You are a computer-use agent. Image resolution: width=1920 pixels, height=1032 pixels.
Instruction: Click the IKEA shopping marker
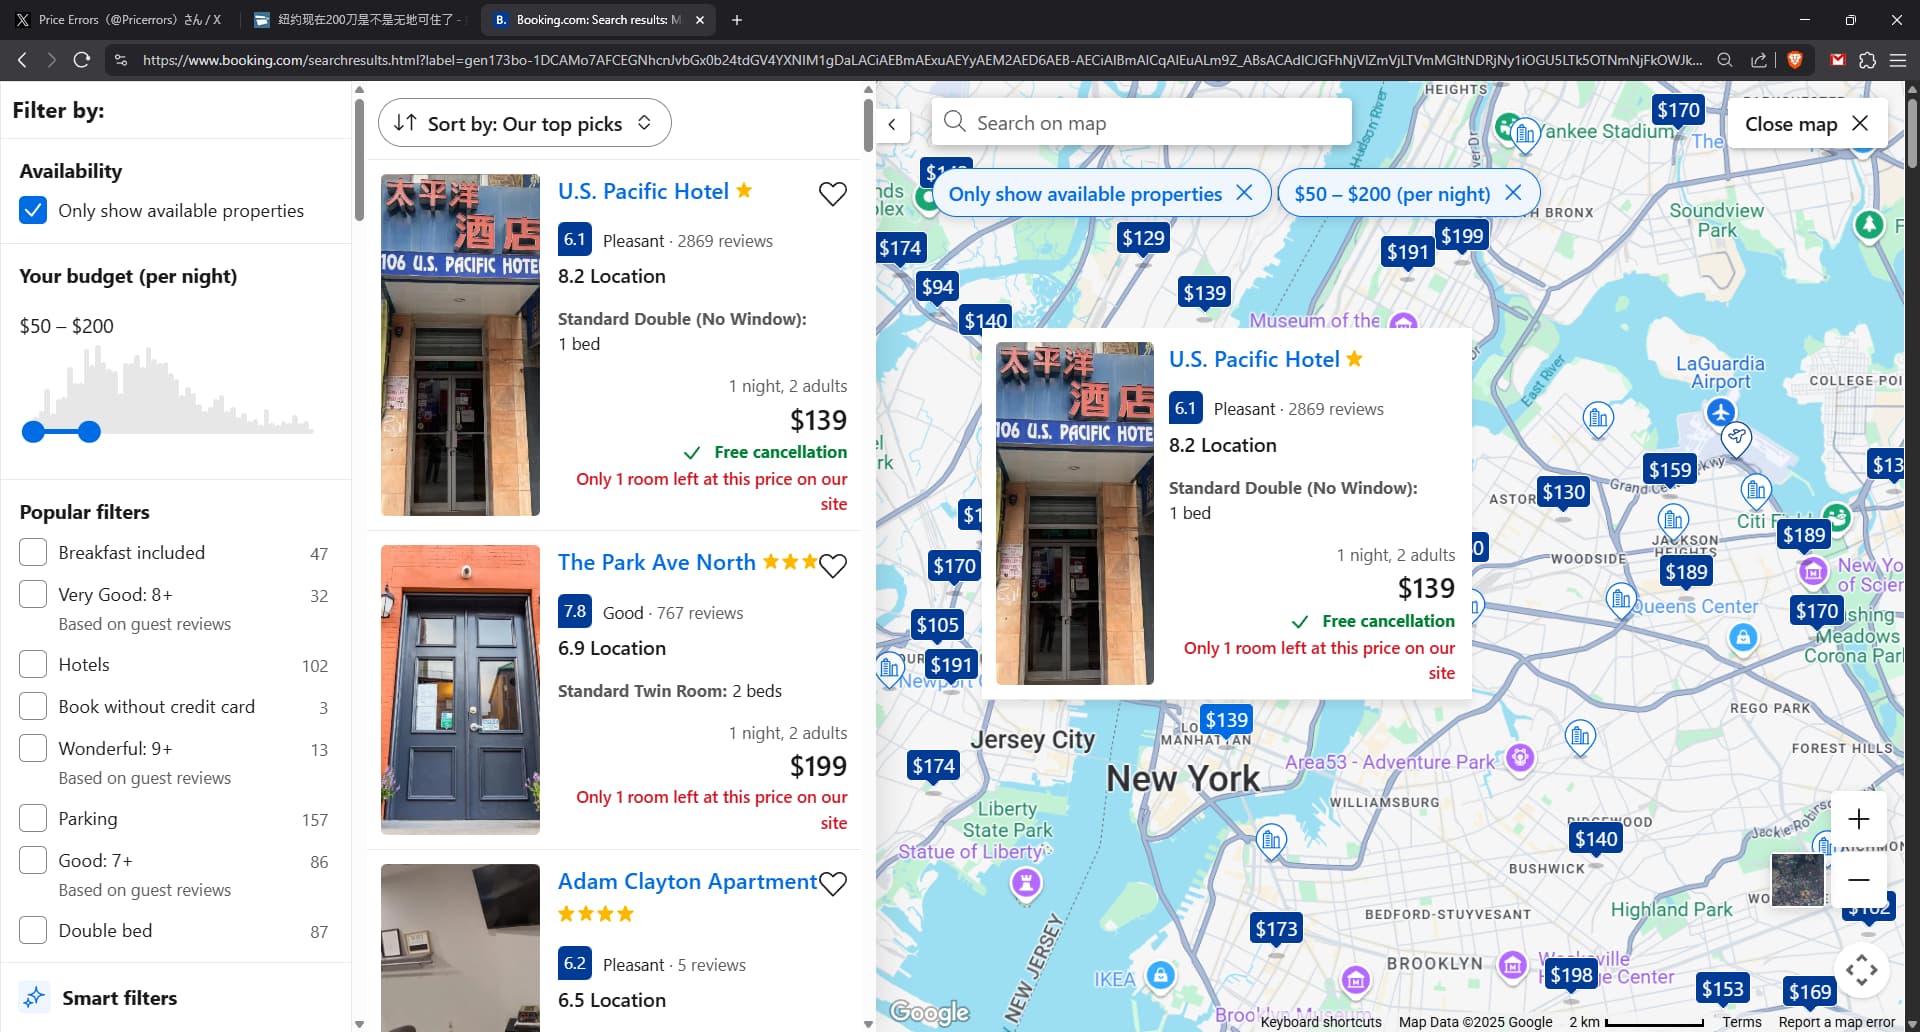1160,975
